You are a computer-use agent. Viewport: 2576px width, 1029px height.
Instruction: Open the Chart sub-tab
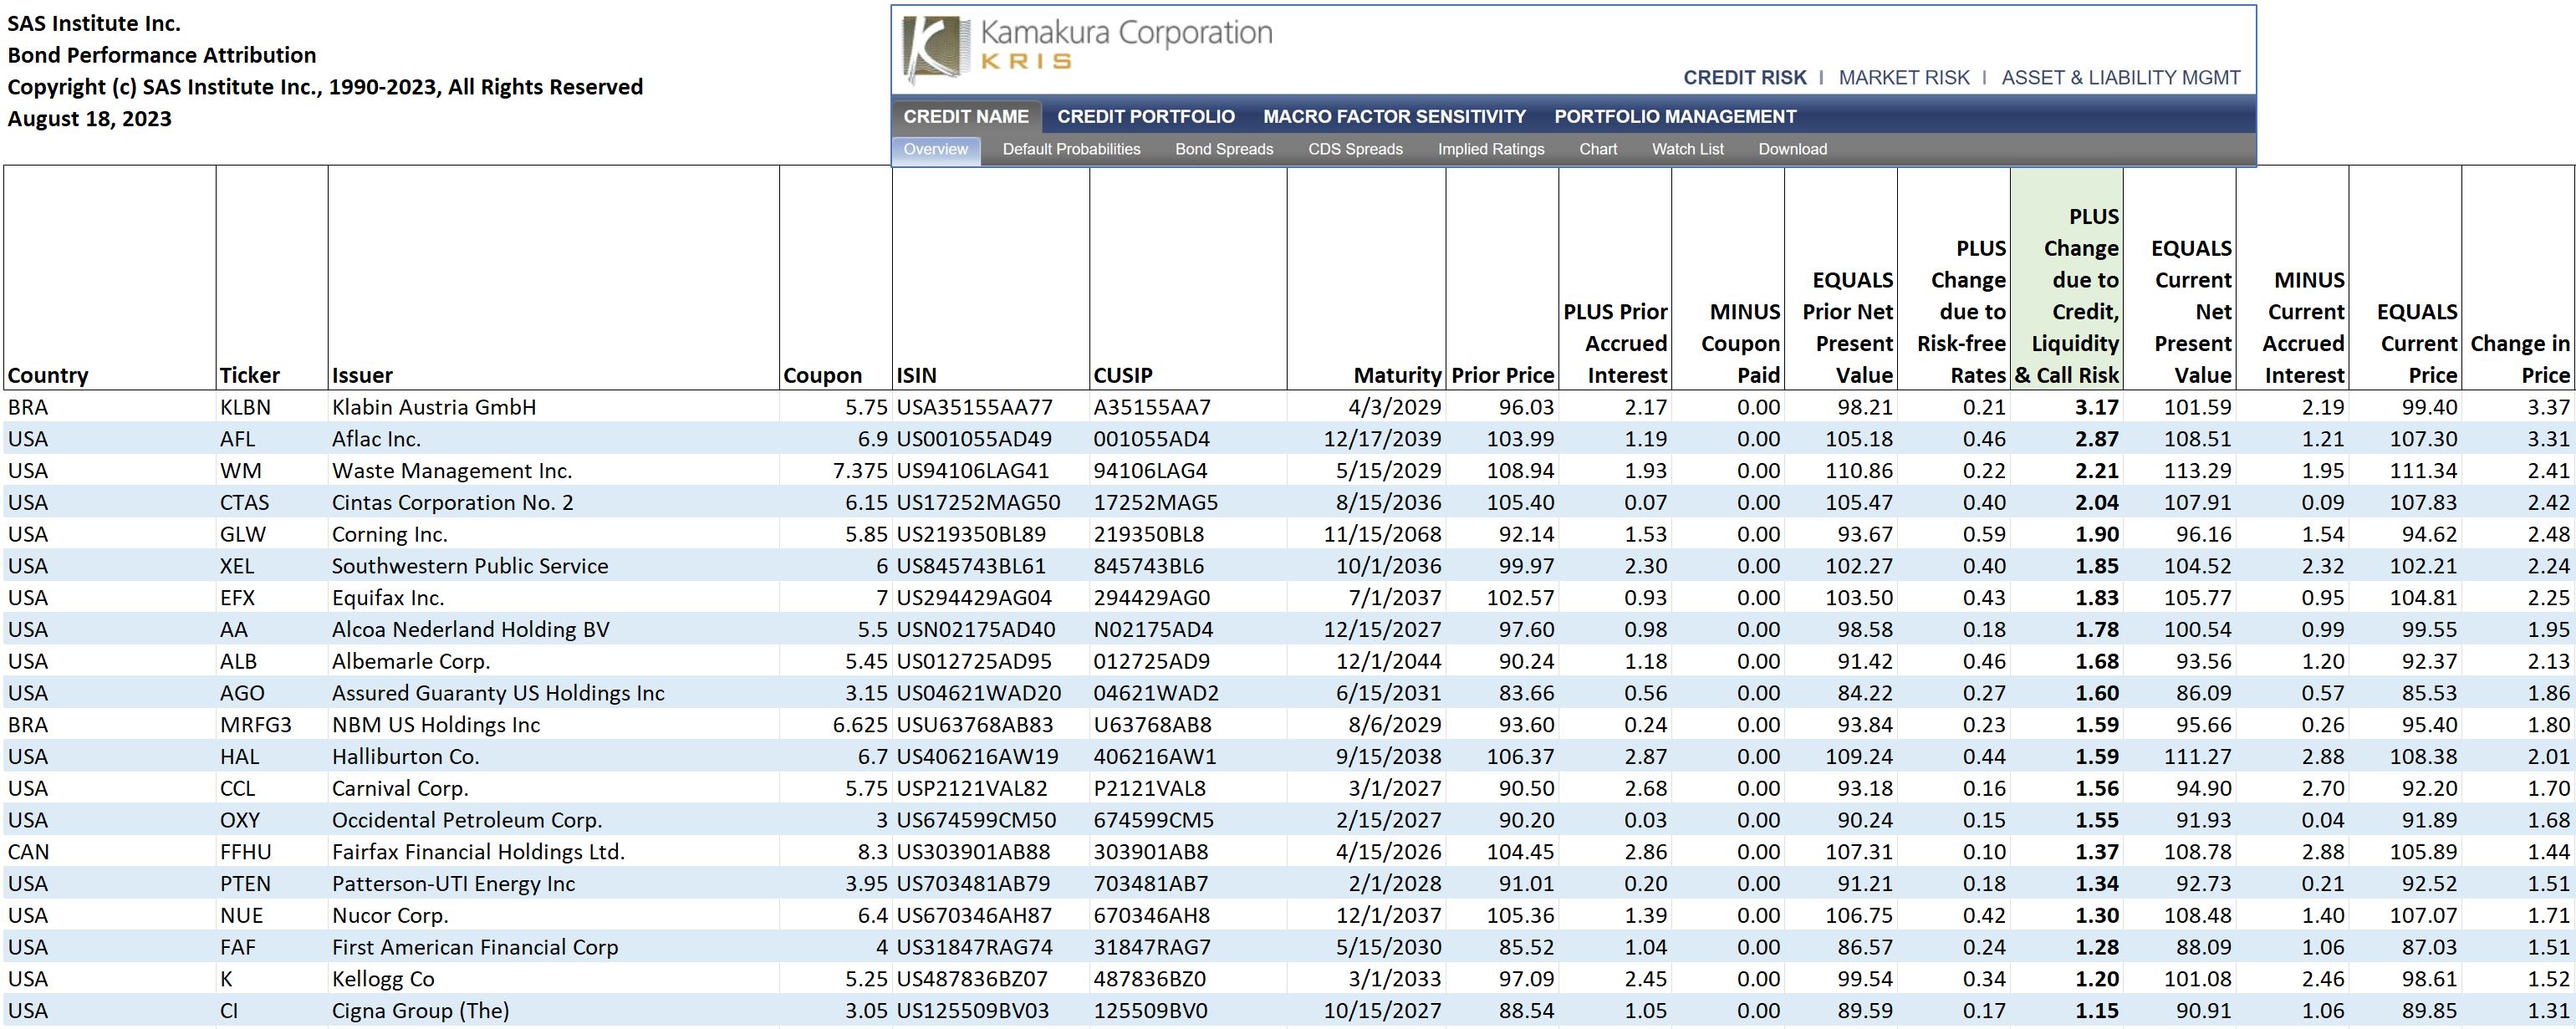(1598, 149)
